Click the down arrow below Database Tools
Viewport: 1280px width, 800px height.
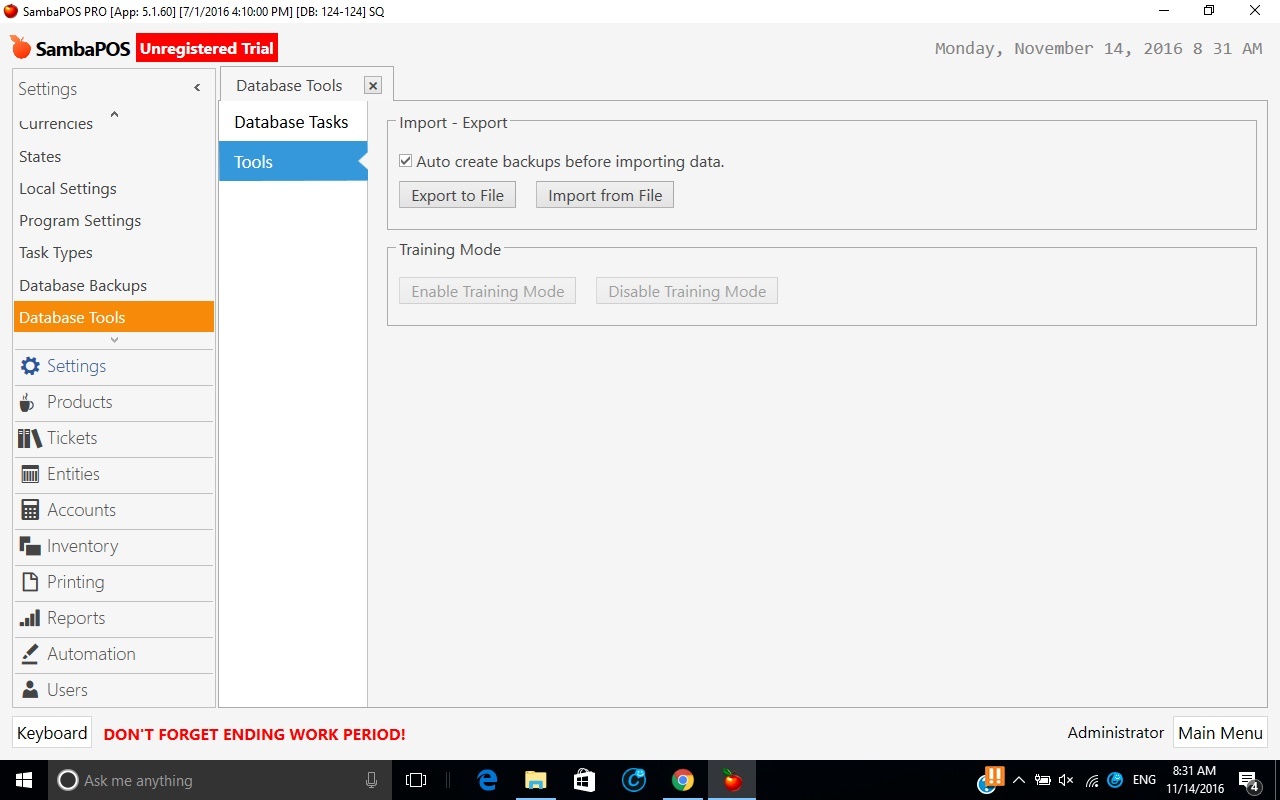click(114, 340)
